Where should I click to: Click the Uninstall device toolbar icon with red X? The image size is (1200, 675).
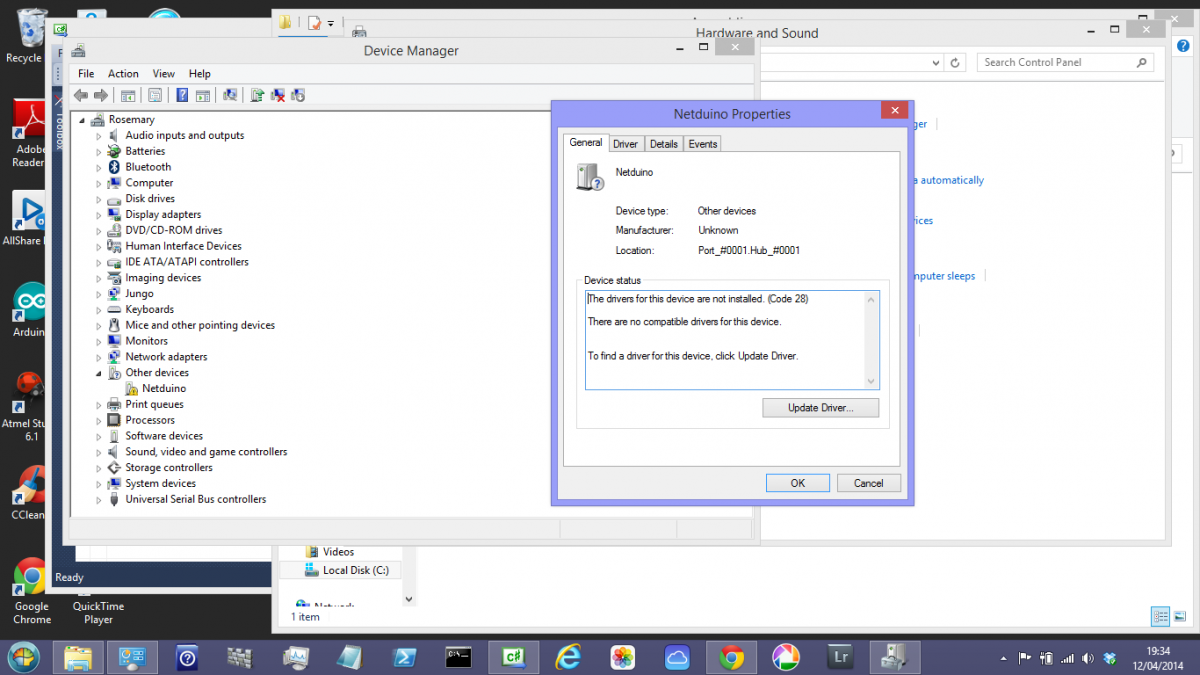278,95
